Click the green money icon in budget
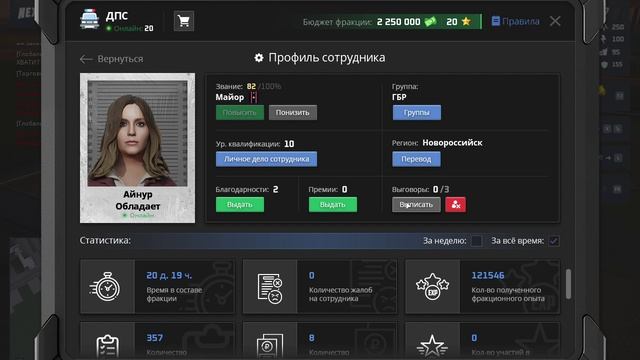The width and height of the screenshot is (640, 360). point(430,22)
